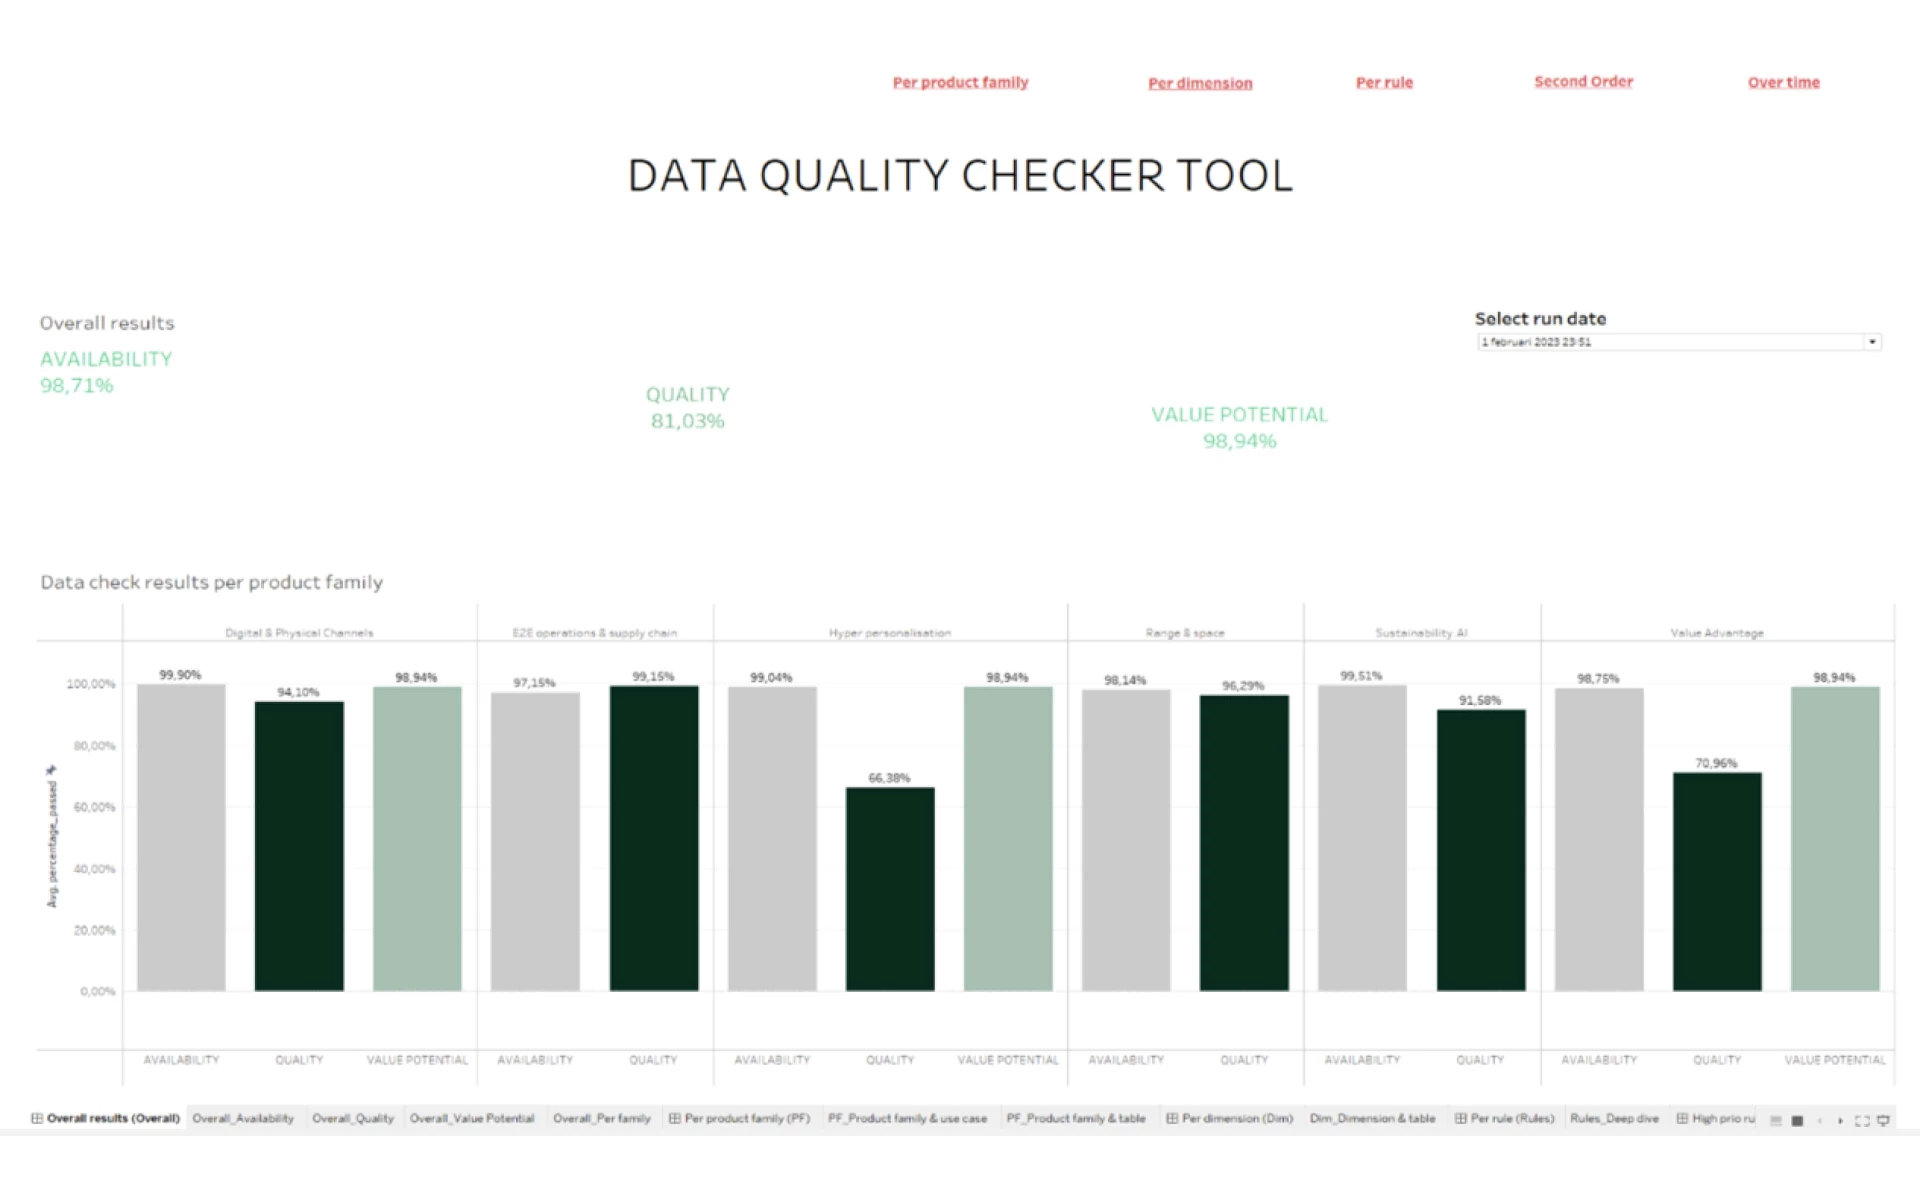Click the 'Value Advantage' column header
1920x1200 pixels.
(x=1717, y=633)
